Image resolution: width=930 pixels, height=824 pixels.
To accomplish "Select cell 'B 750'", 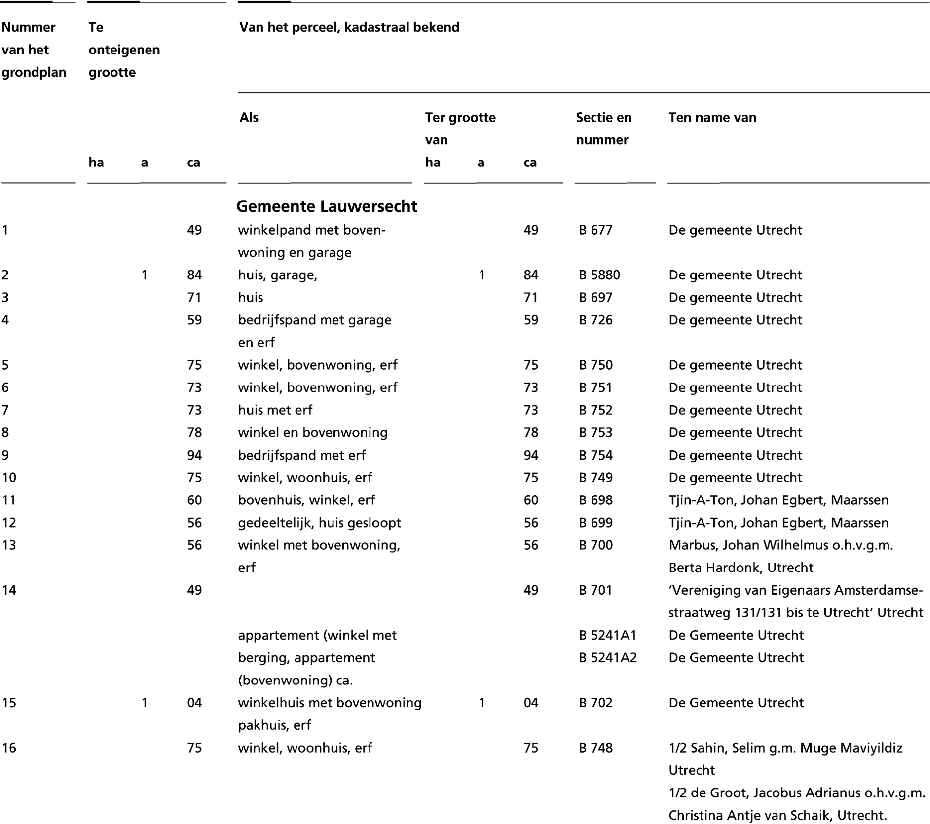I will pyautogui.click(x=595, y=365).
